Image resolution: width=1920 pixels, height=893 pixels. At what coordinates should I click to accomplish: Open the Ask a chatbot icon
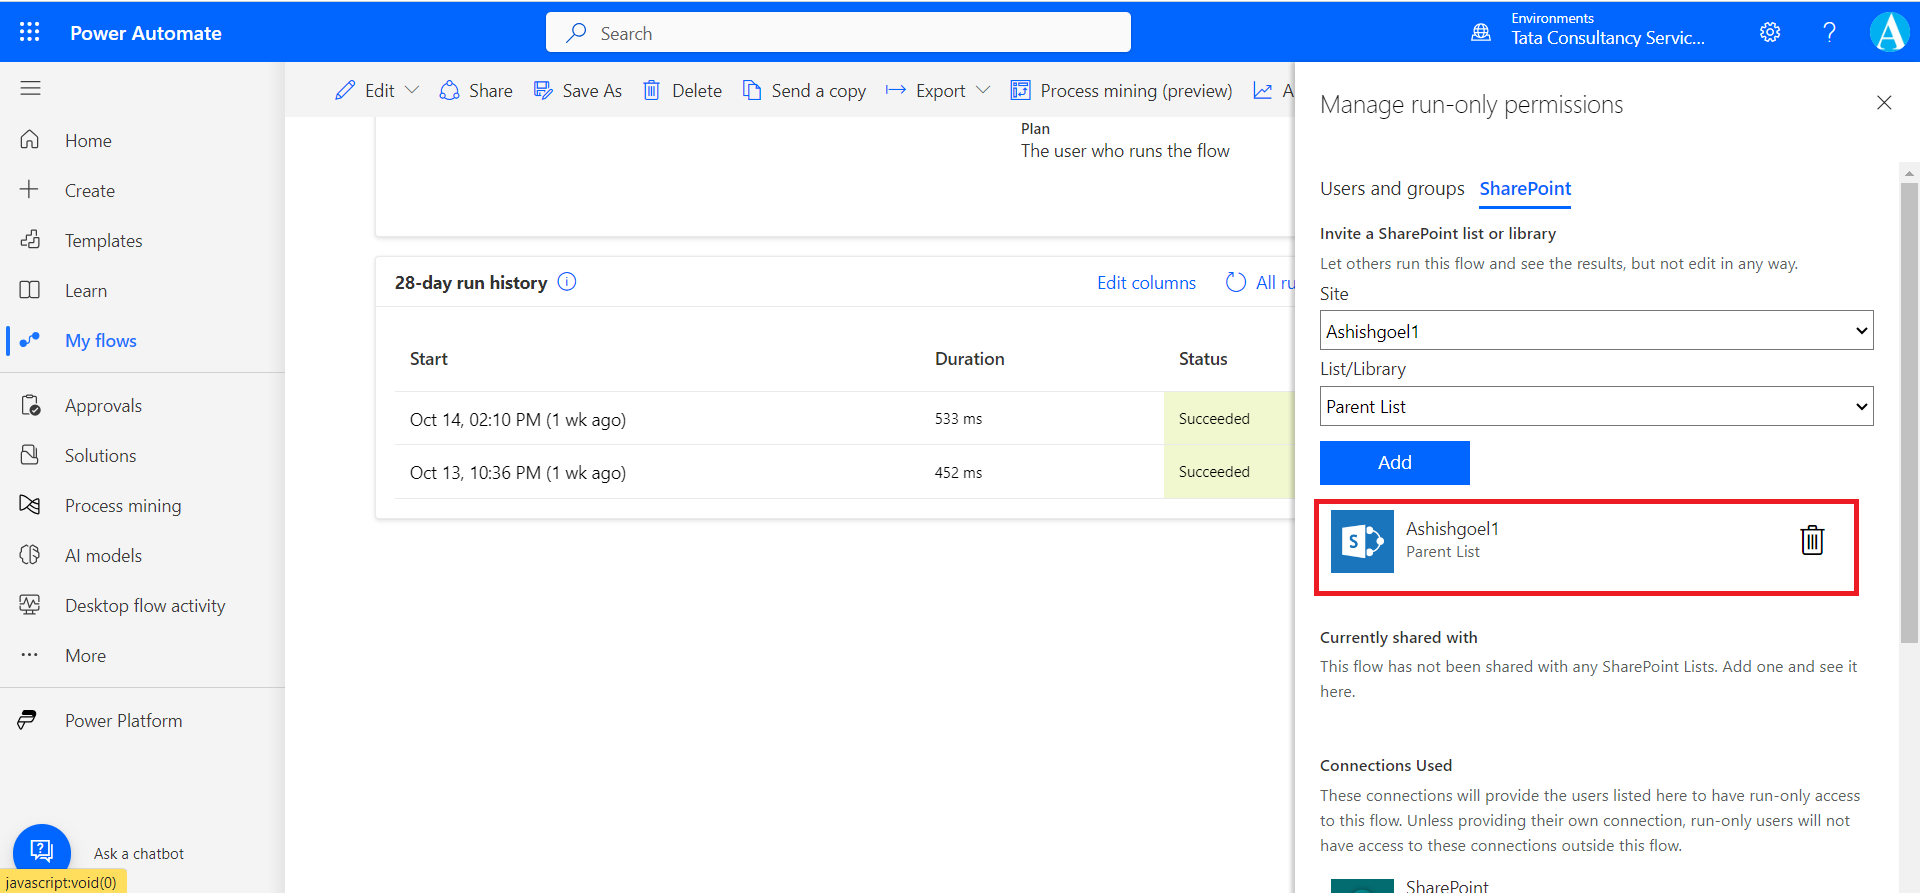[x=41, y=851]
